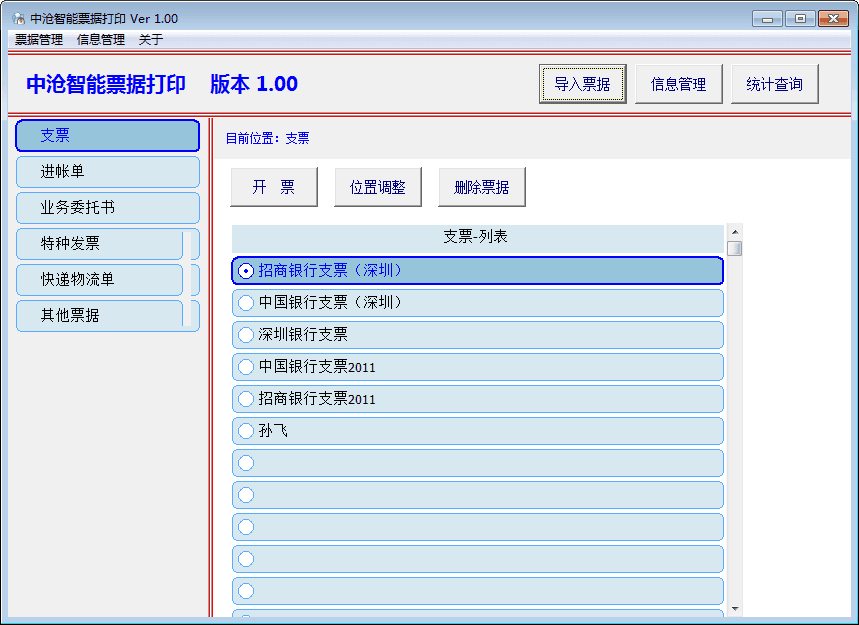This screenshot has width=859, height=625.
Task: Select 进帐单 in the sidebar
Action: [x=107, y=172]
